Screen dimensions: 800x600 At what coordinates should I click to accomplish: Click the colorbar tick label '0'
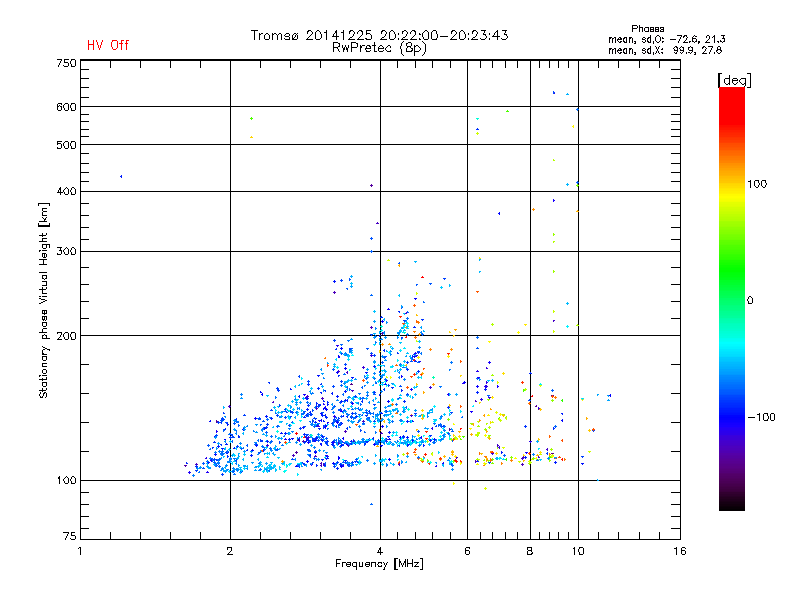[750, 301]
